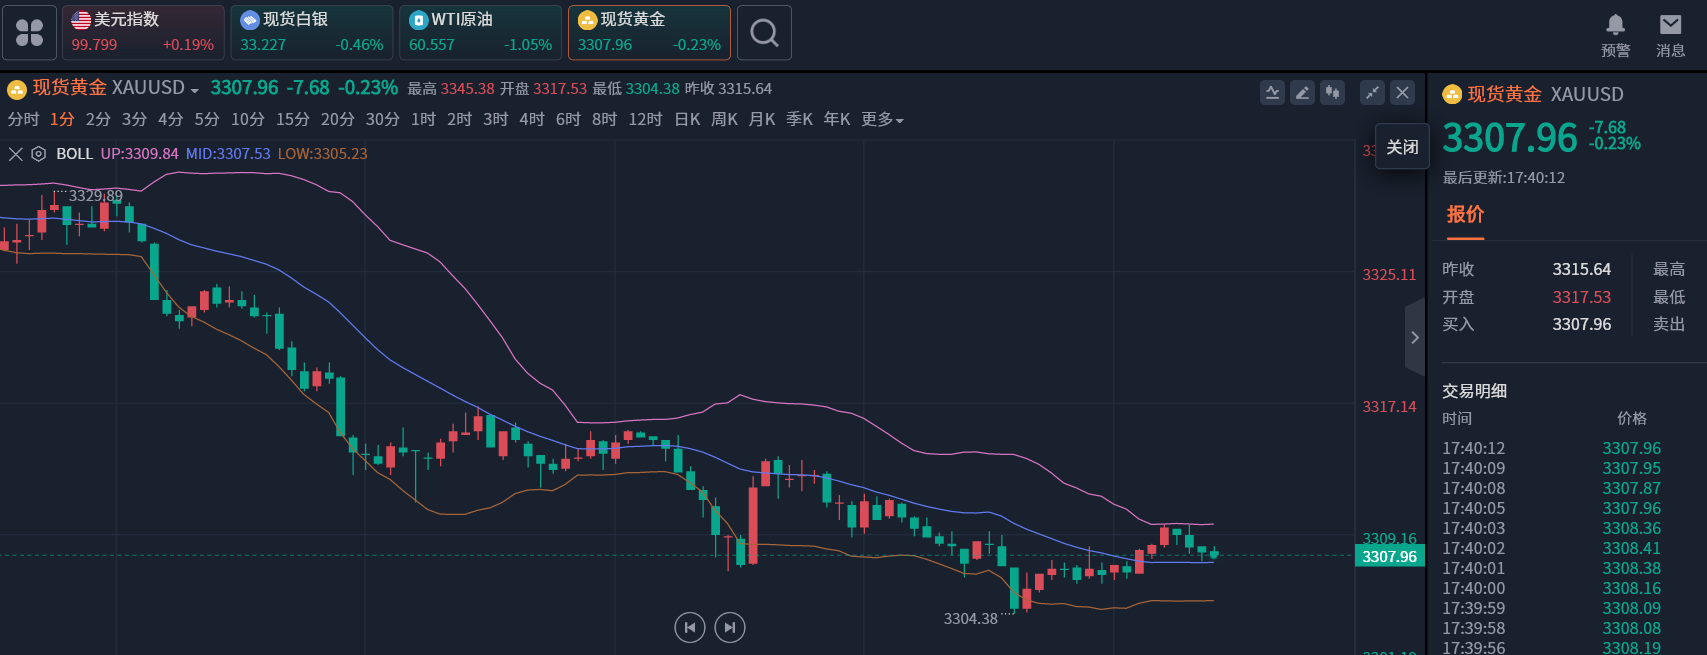The image size is (1707, 655).
Task: Open the indicator line-chart tool icon
Action: coord(1272,93)
